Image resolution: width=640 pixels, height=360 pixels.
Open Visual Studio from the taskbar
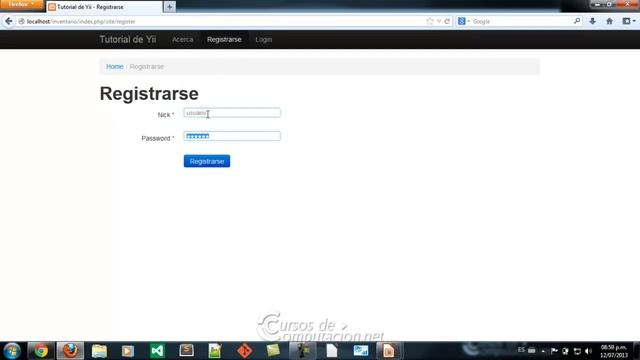click(x=157, y=351)
